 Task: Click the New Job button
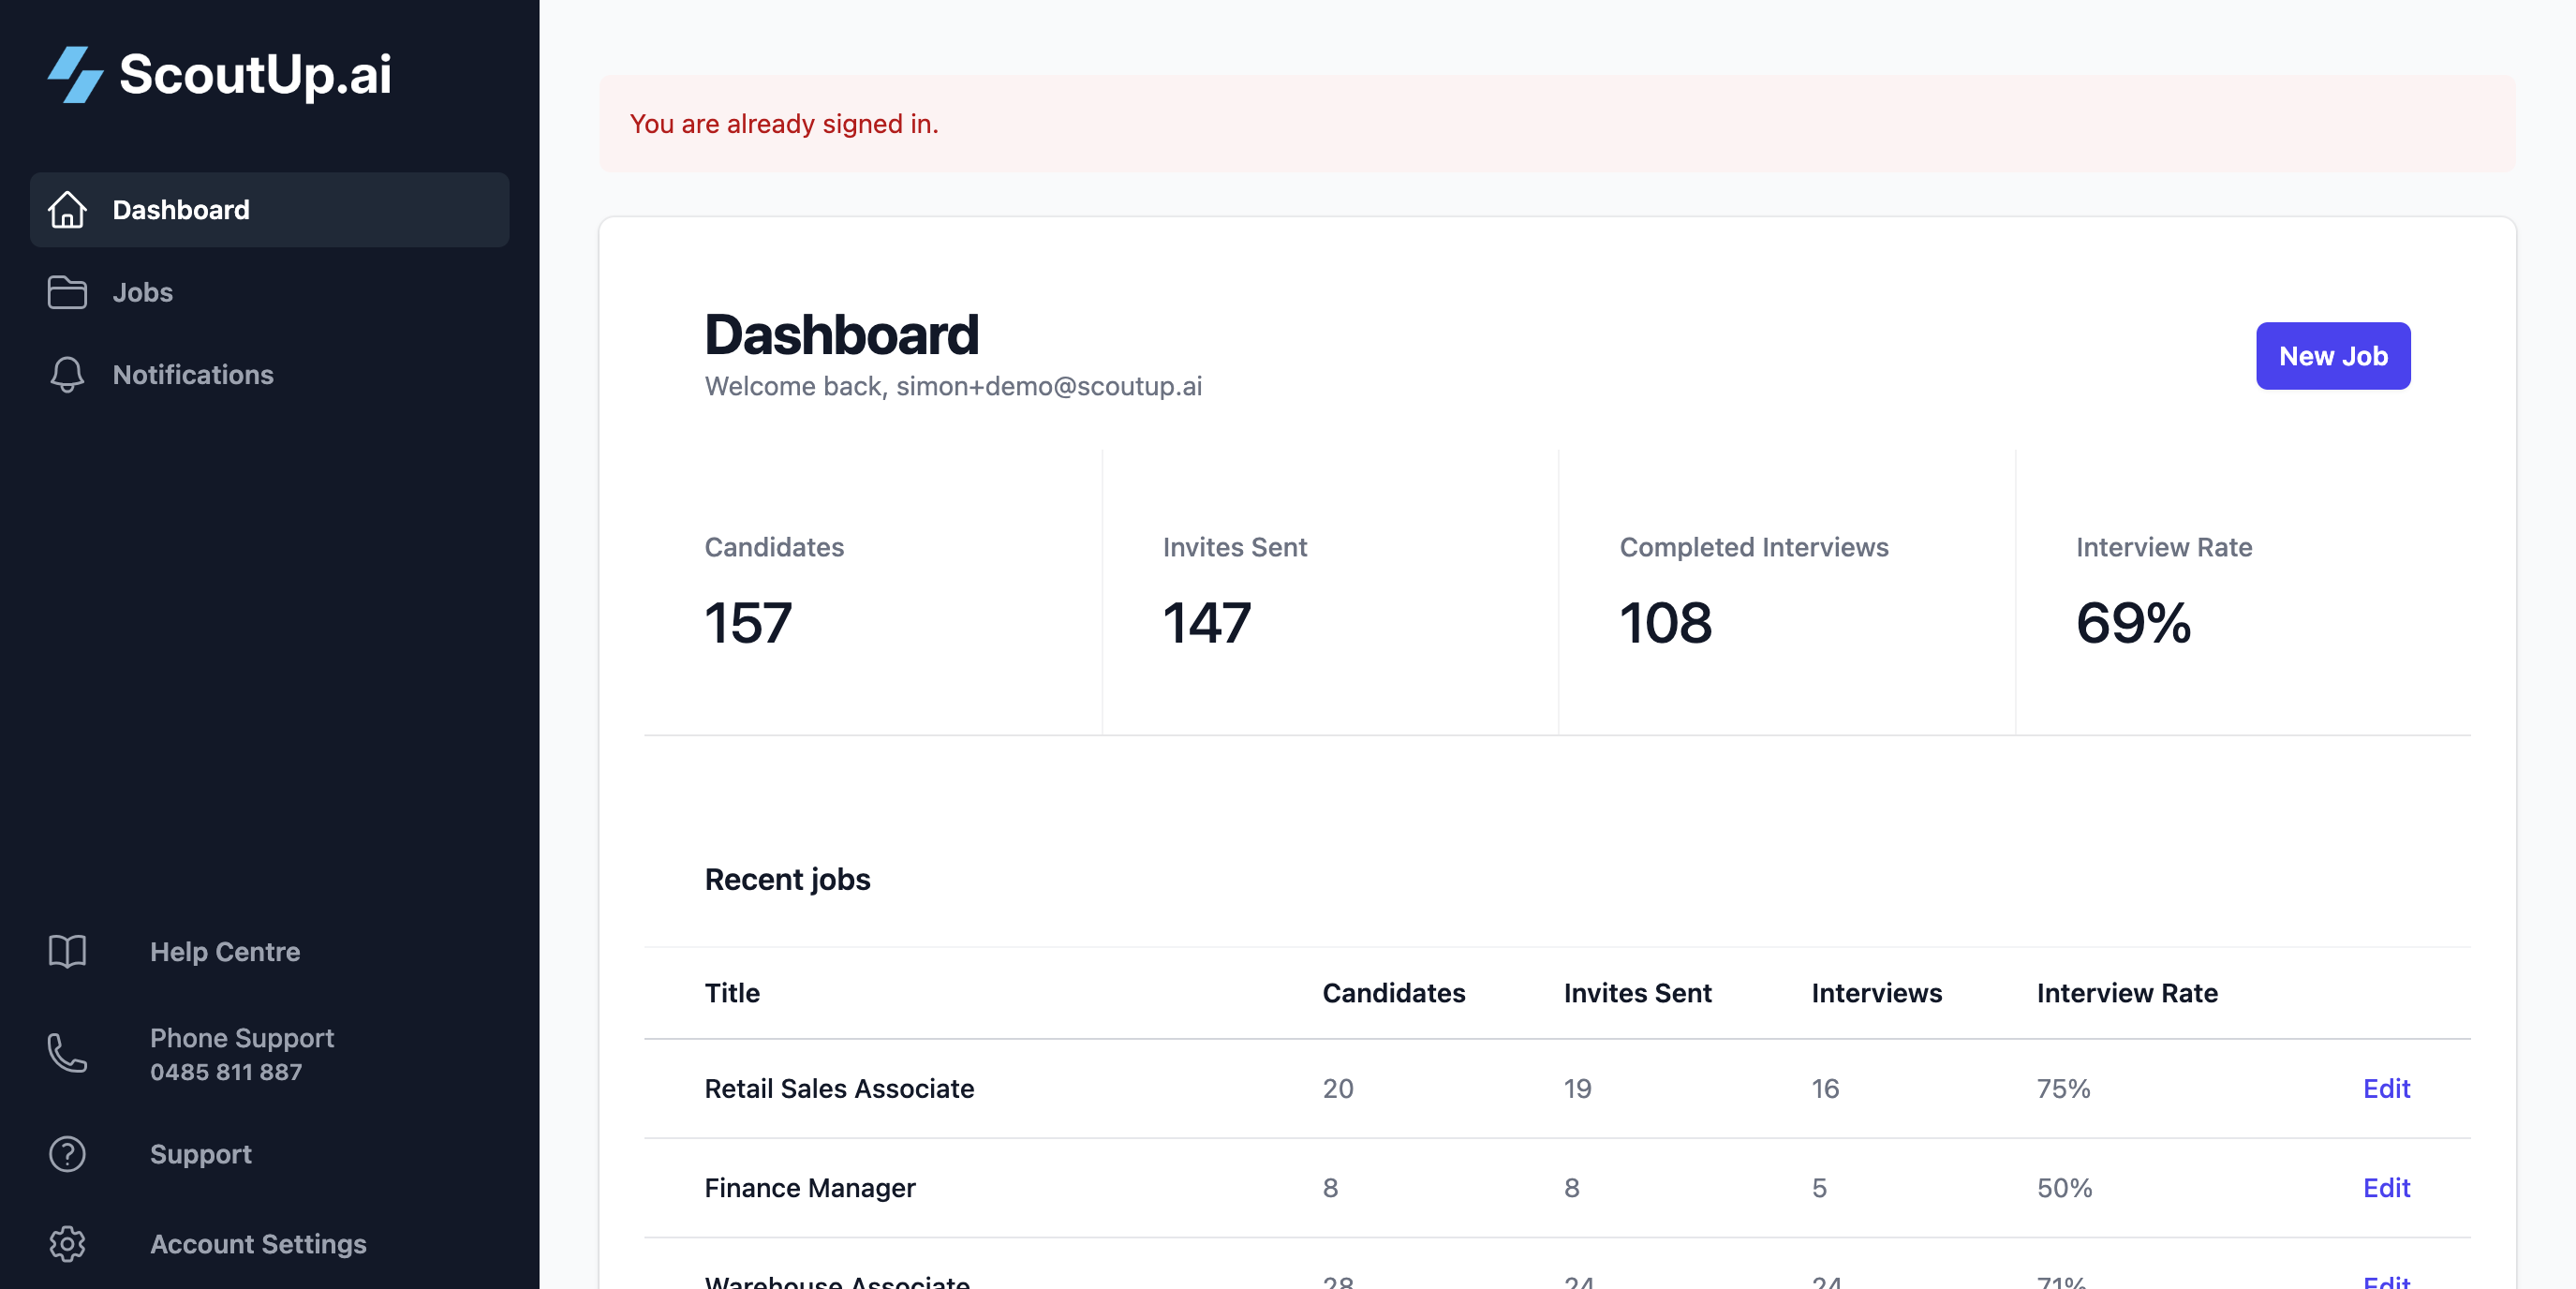[2333, 356]
